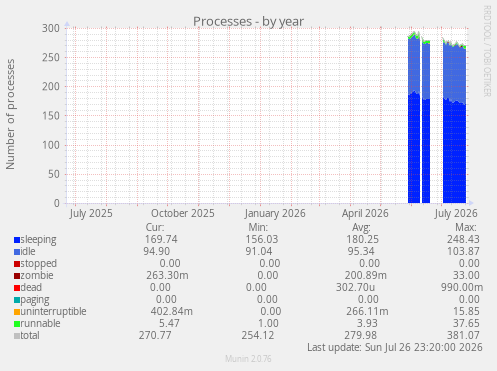The width and height of the screenshot is (497, 371).
Task: Click the 'Avg:' column header
Action: pos(361,227)
